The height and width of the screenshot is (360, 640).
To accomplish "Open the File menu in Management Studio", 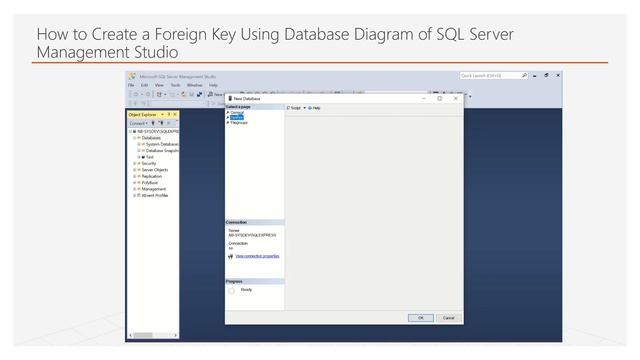I will pos(131,85).
